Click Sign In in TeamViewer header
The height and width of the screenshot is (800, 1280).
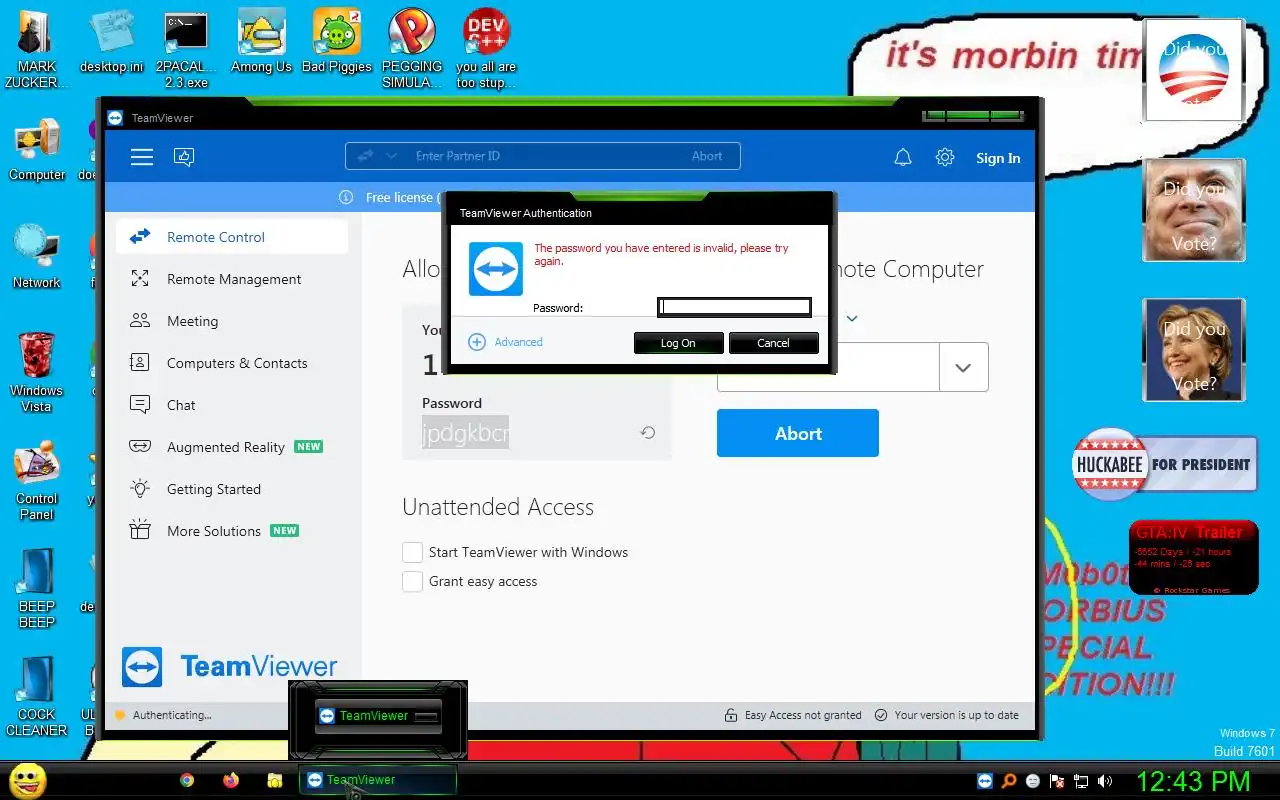(998, 158)
